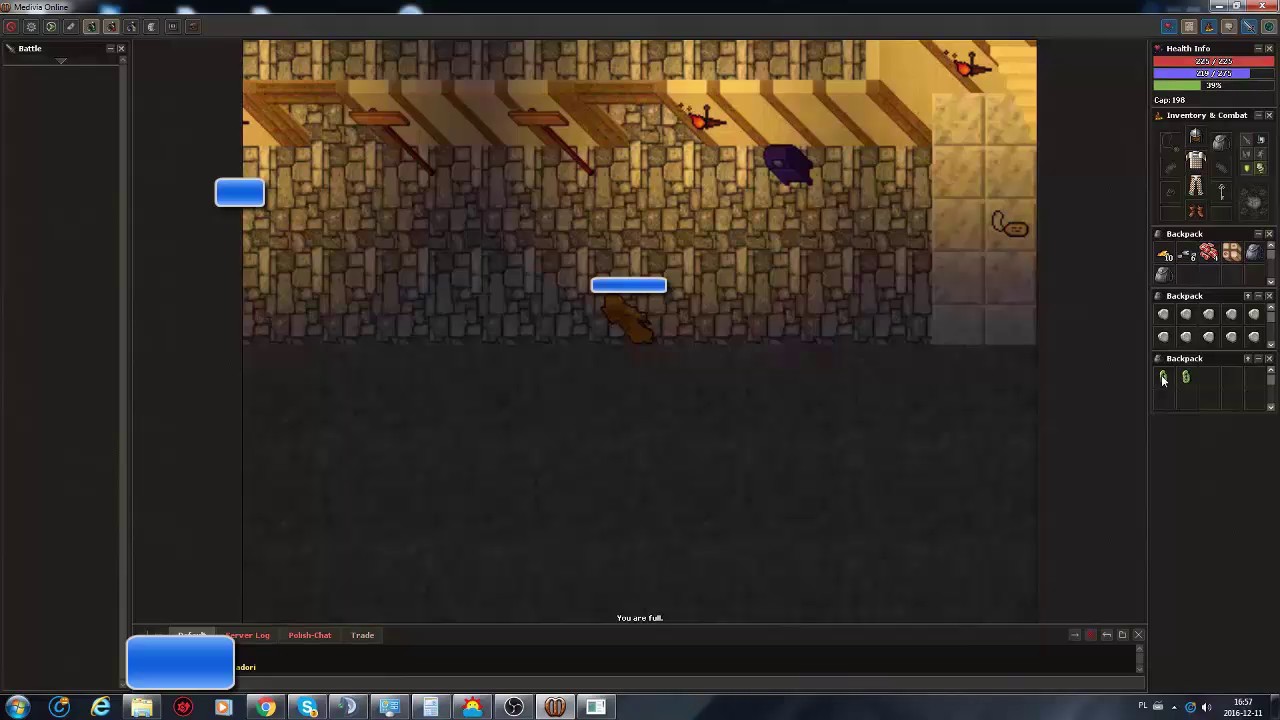
Task: Switch to the Server Log tab
Action: [x=247, y=635]
